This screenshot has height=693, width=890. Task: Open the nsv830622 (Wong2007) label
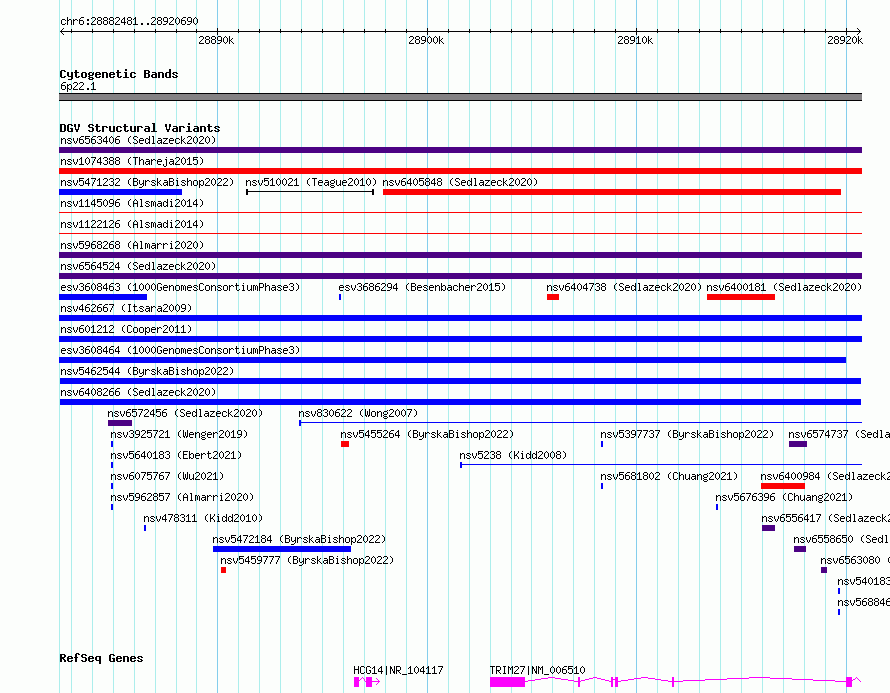point(358,413)
